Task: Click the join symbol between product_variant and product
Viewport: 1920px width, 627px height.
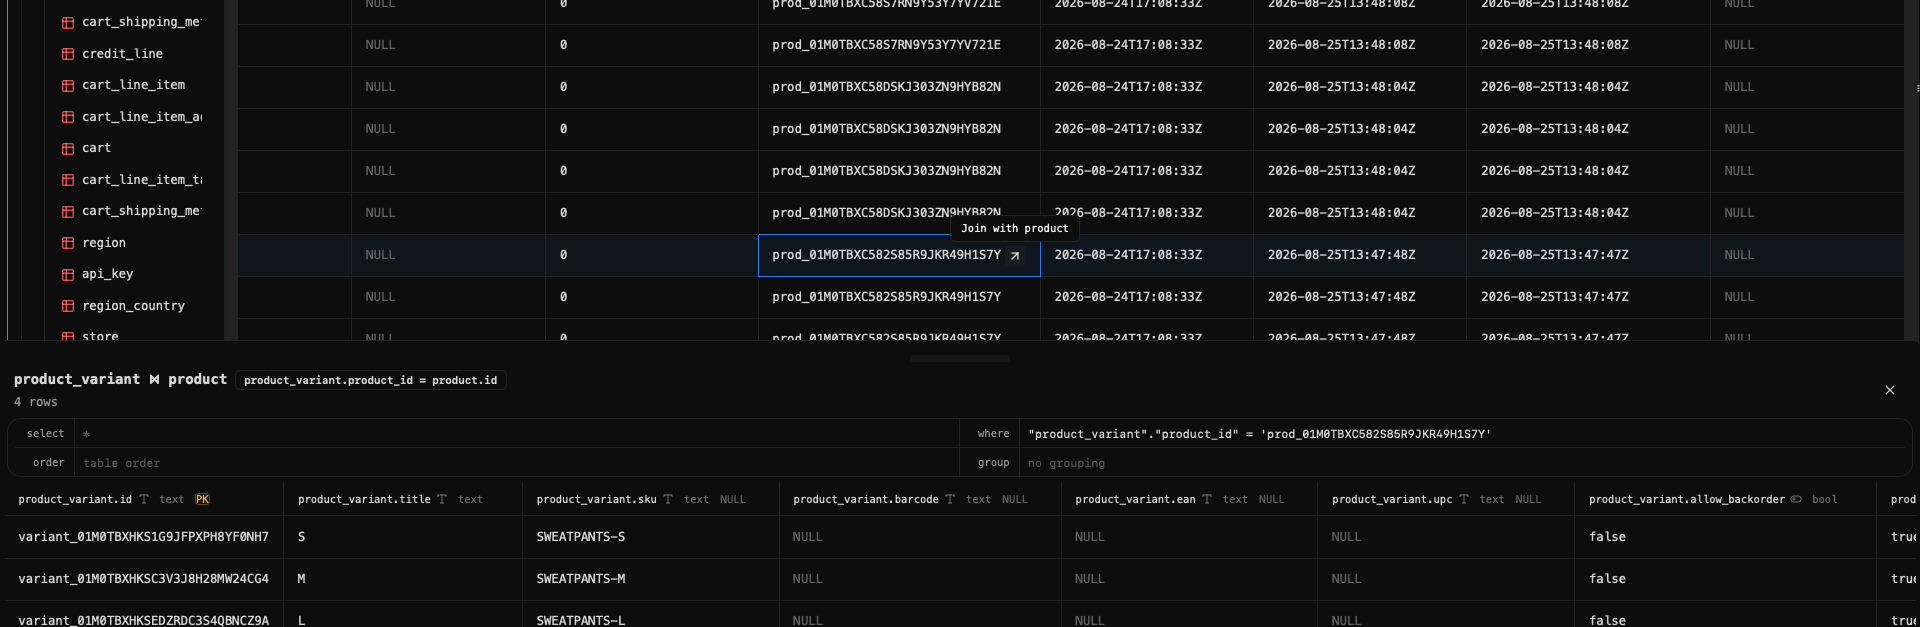Action: (154, 380)
